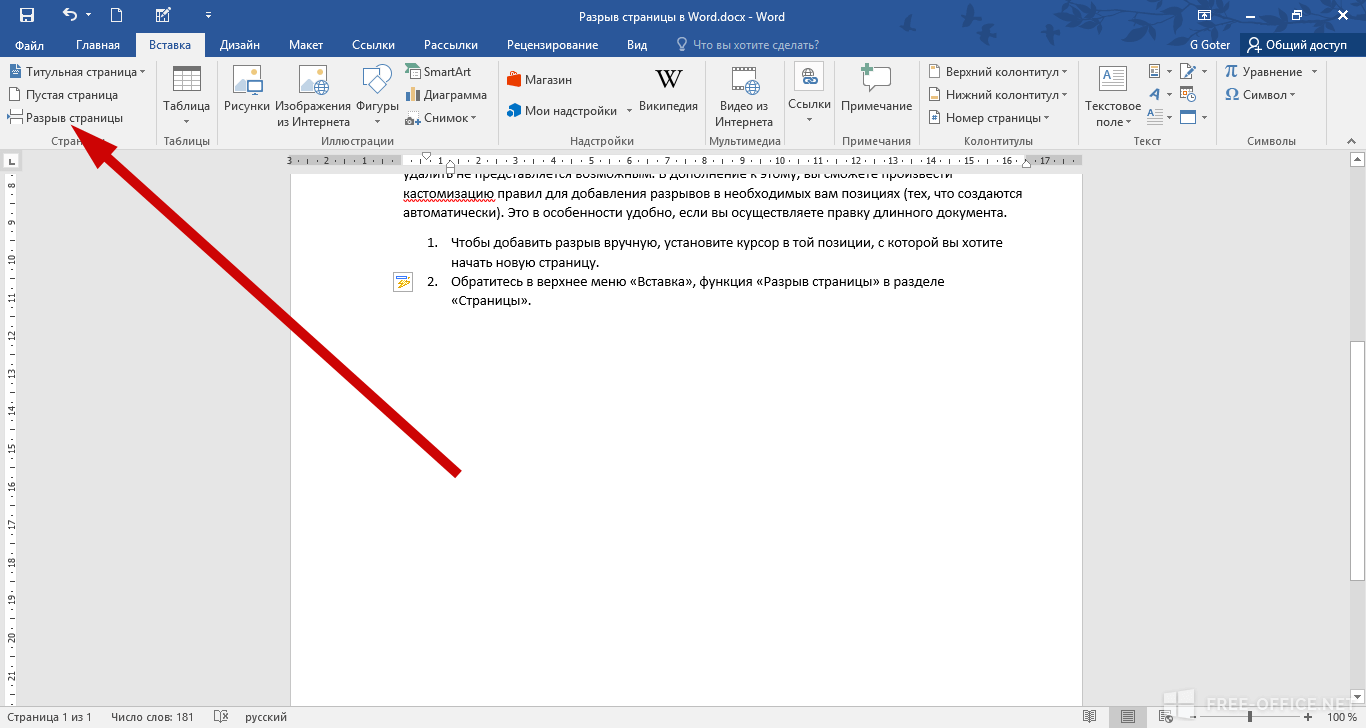Click the zoom slider handle

pyautogui.click(x=1250, y=717)
